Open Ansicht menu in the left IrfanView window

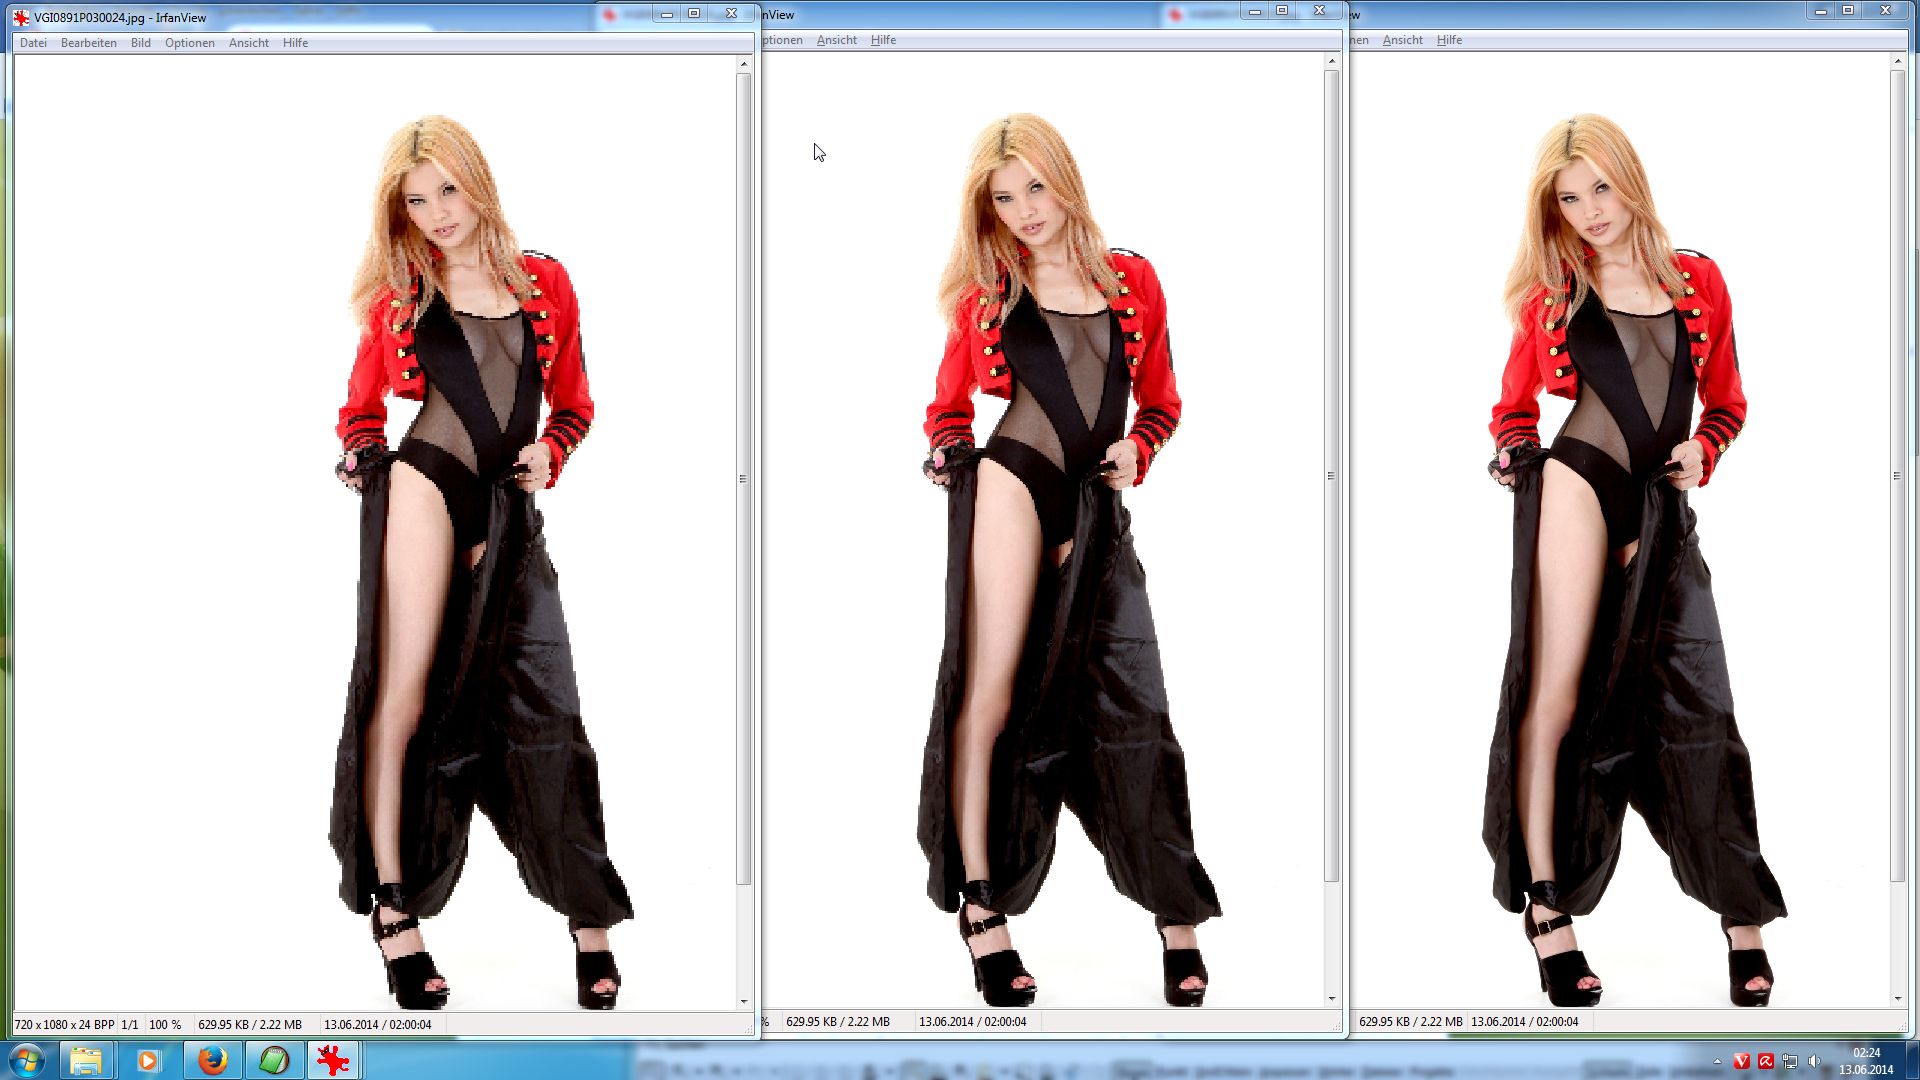click(249, 43)
